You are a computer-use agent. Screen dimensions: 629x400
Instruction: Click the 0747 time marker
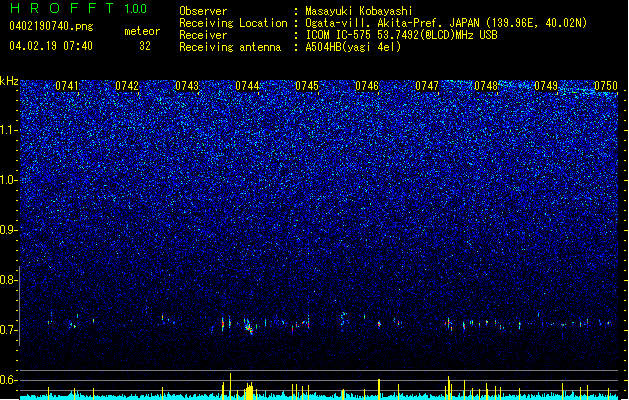click(x=427, y=86)
